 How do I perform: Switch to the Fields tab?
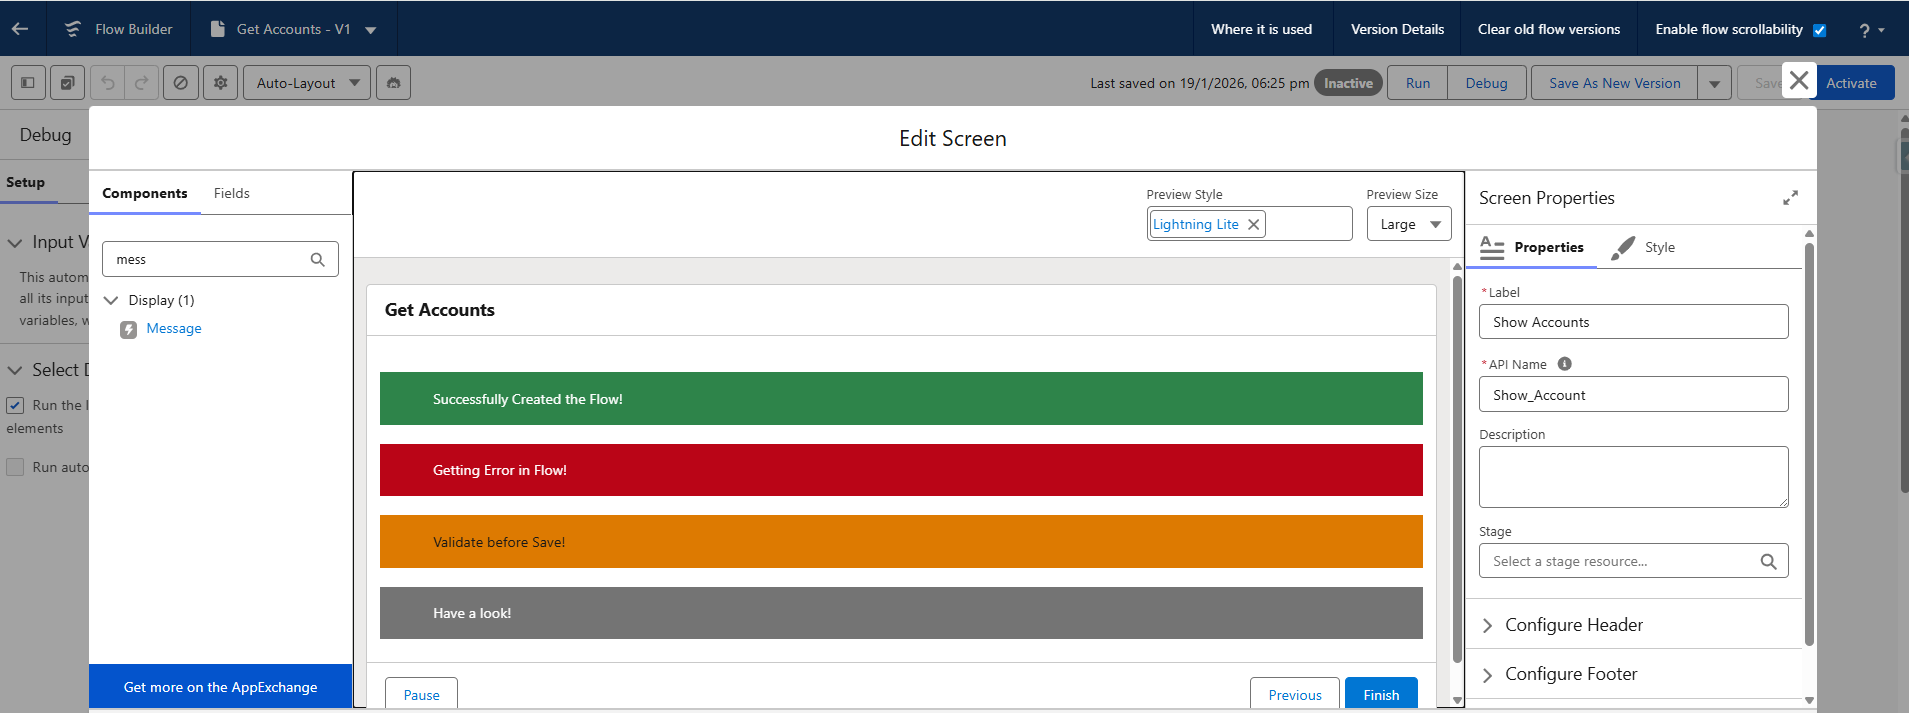click(231, 194)
